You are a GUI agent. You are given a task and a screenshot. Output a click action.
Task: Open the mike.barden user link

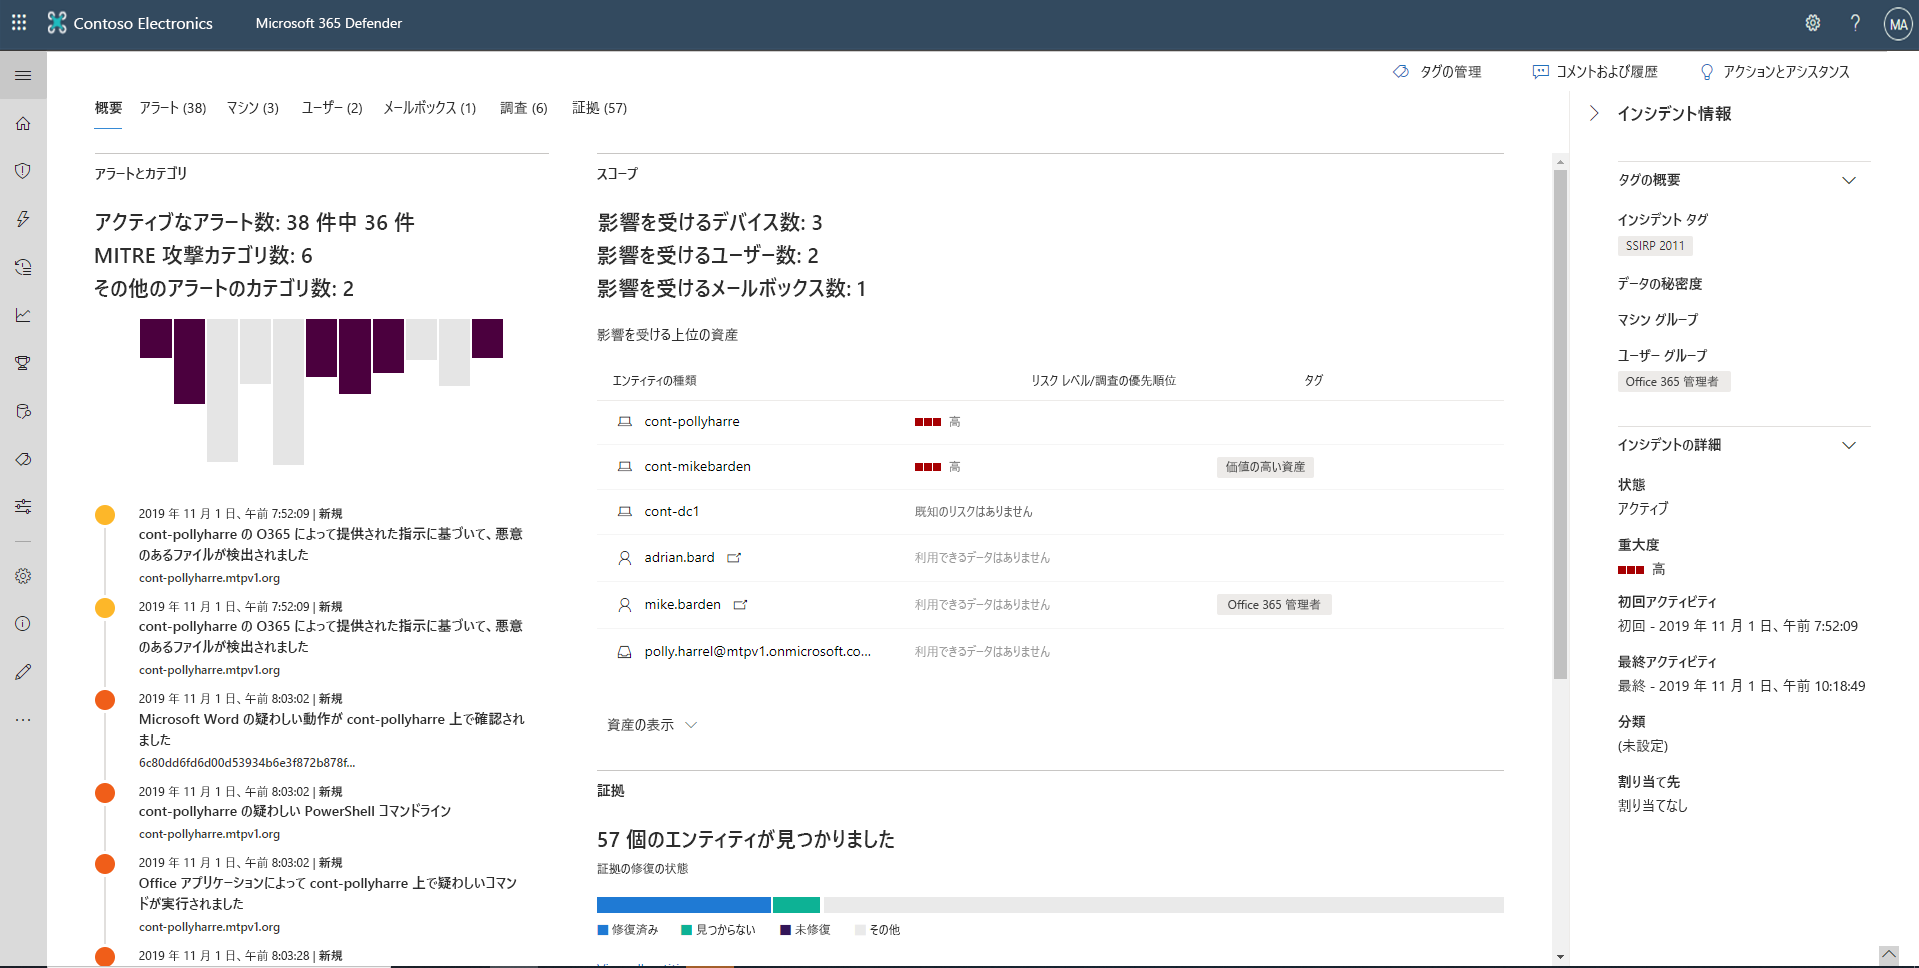tap(683, 605)
